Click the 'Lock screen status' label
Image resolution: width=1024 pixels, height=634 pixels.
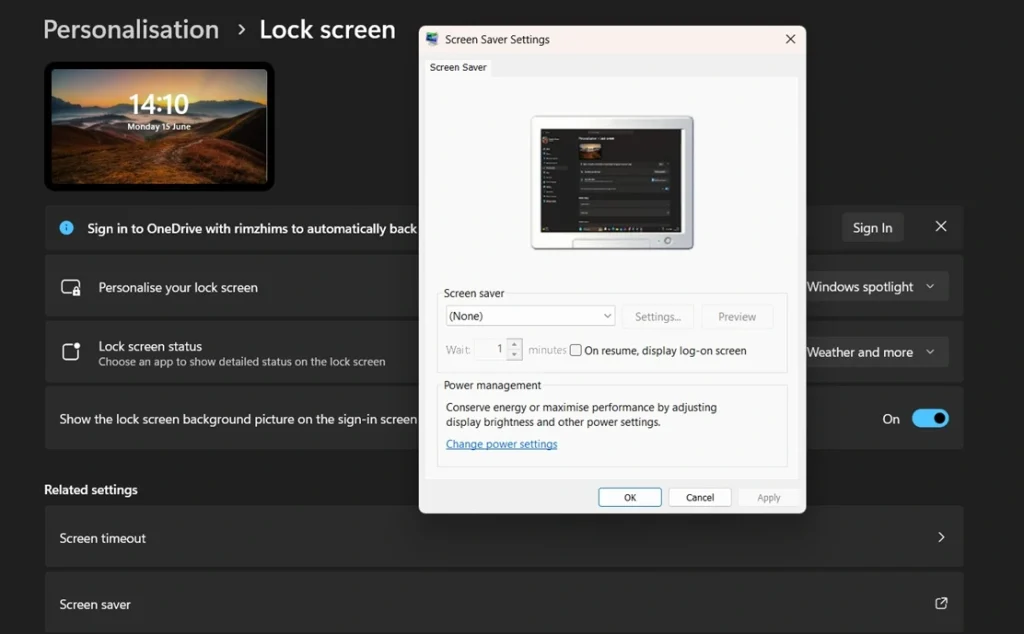pos(150,346)
